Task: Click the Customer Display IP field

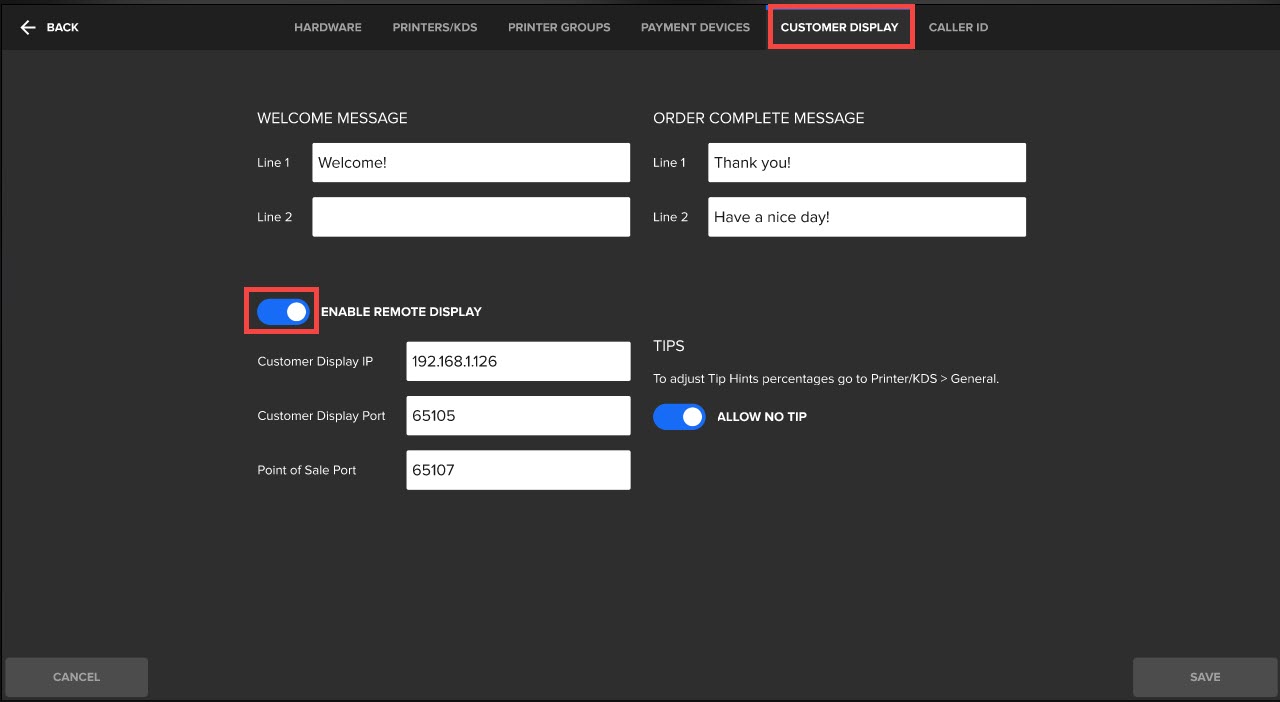Action: (x=518, y=362)
